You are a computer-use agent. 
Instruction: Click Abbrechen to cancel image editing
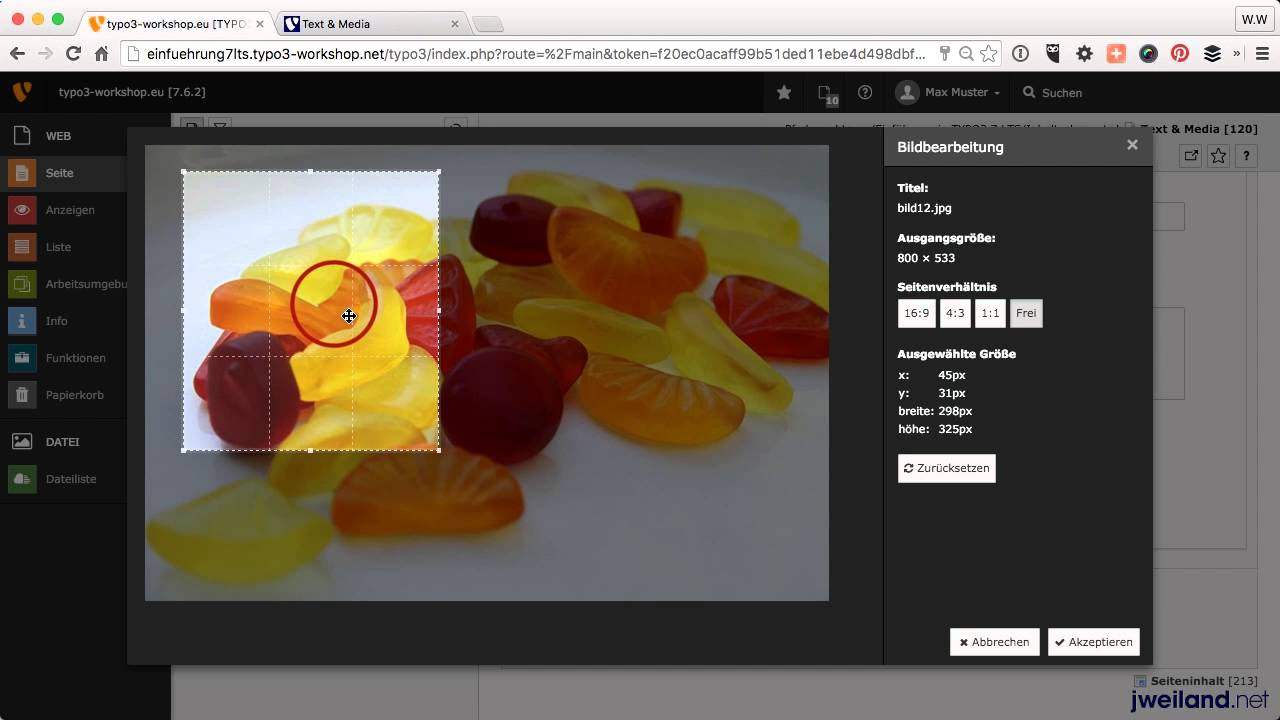point(995,642)
